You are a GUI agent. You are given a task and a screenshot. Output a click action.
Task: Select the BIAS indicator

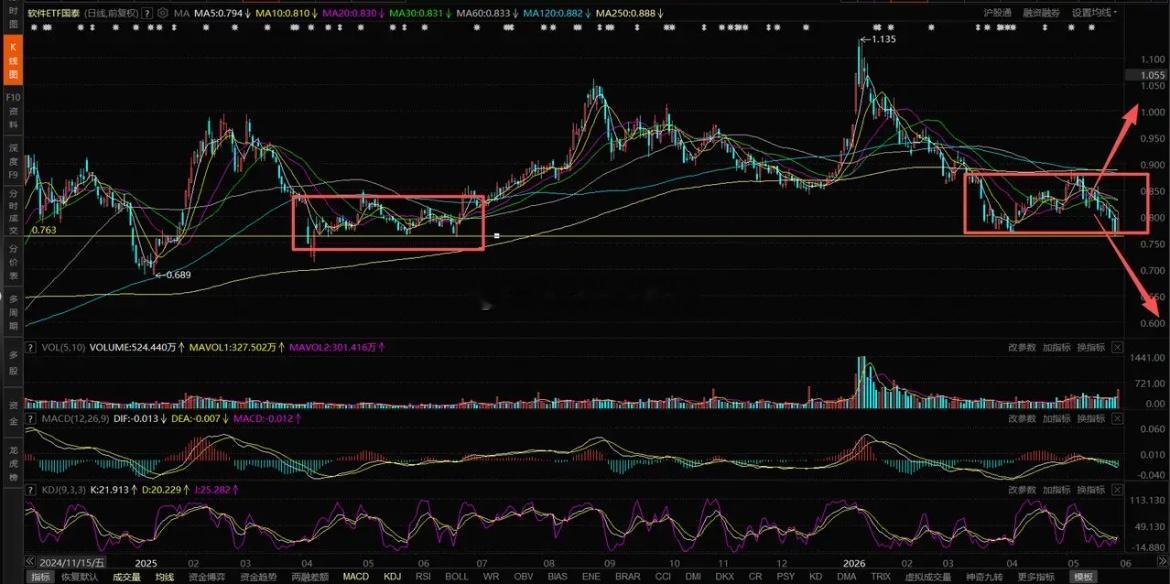[557, 577]
